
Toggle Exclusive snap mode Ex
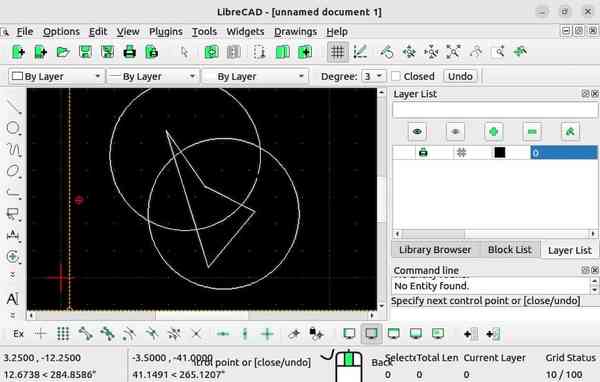tap(18, 334)
